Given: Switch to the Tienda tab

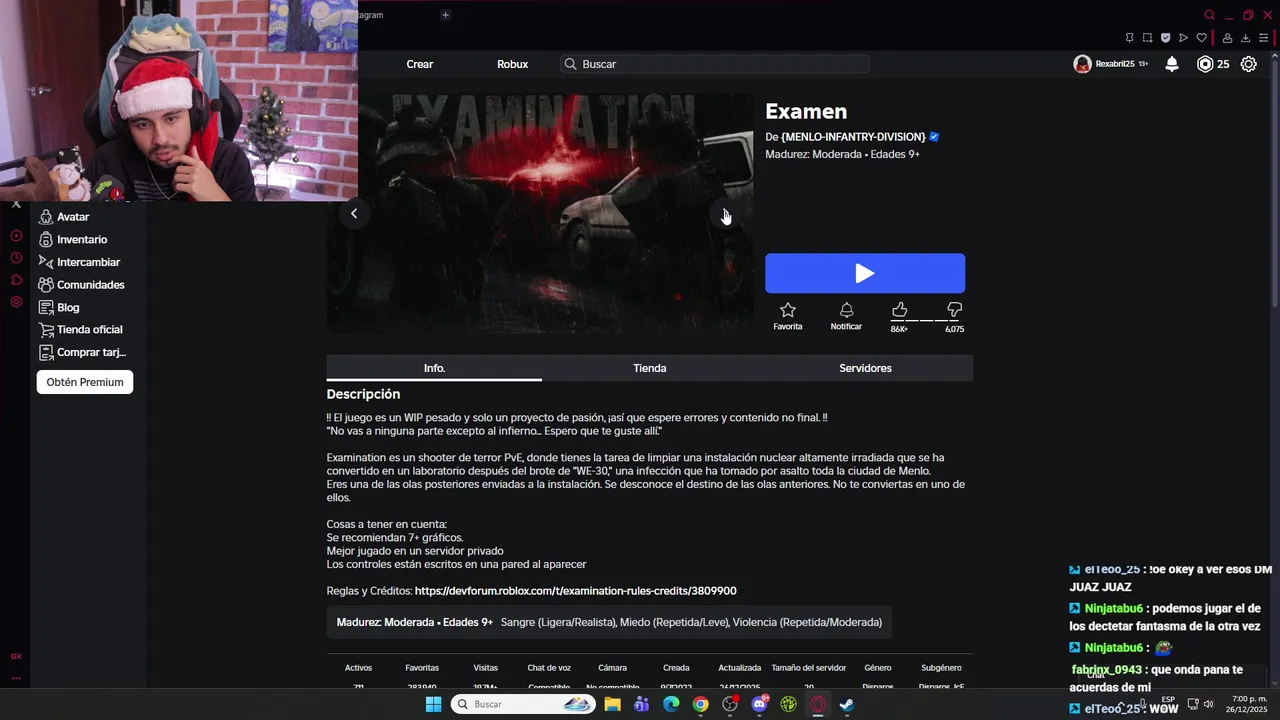Looking at the screenshot, I should 650,368.
